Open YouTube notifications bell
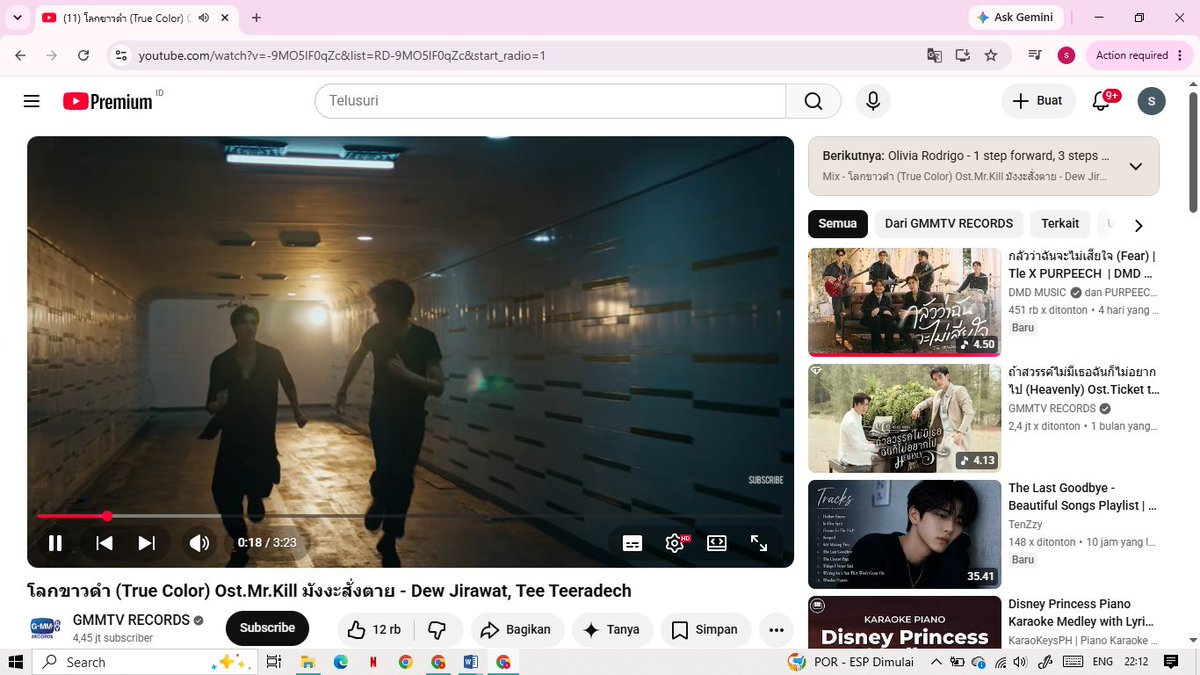1200x675 pixels. point(1101,101)
